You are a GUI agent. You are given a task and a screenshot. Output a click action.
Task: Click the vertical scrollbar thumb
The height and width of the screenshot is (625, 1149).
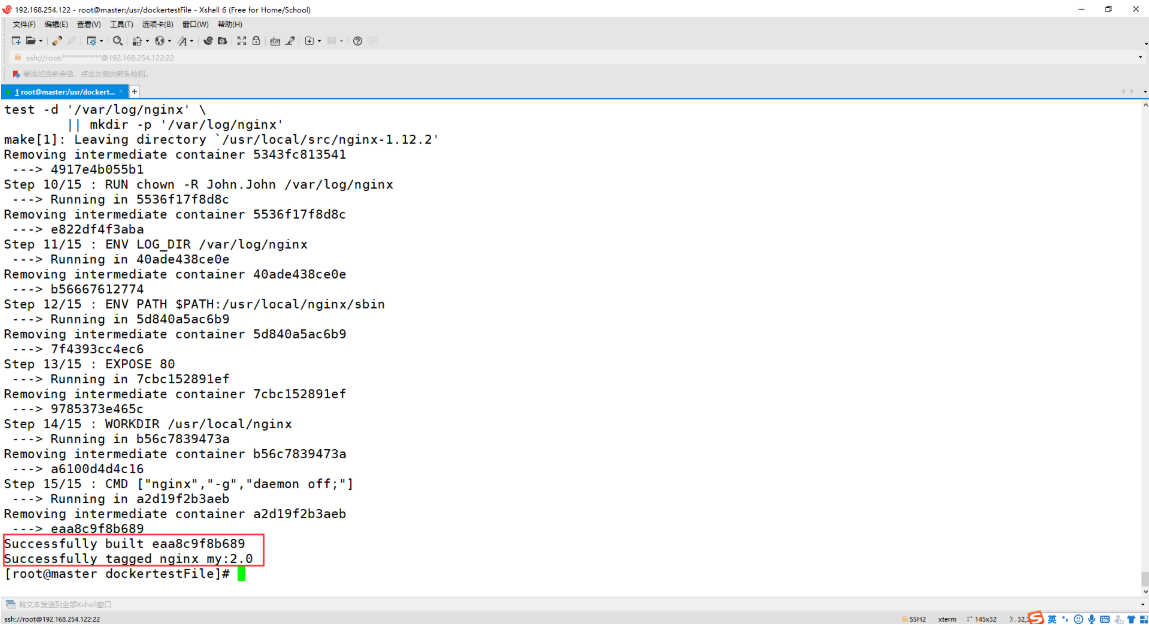(x=1145, y=579)
